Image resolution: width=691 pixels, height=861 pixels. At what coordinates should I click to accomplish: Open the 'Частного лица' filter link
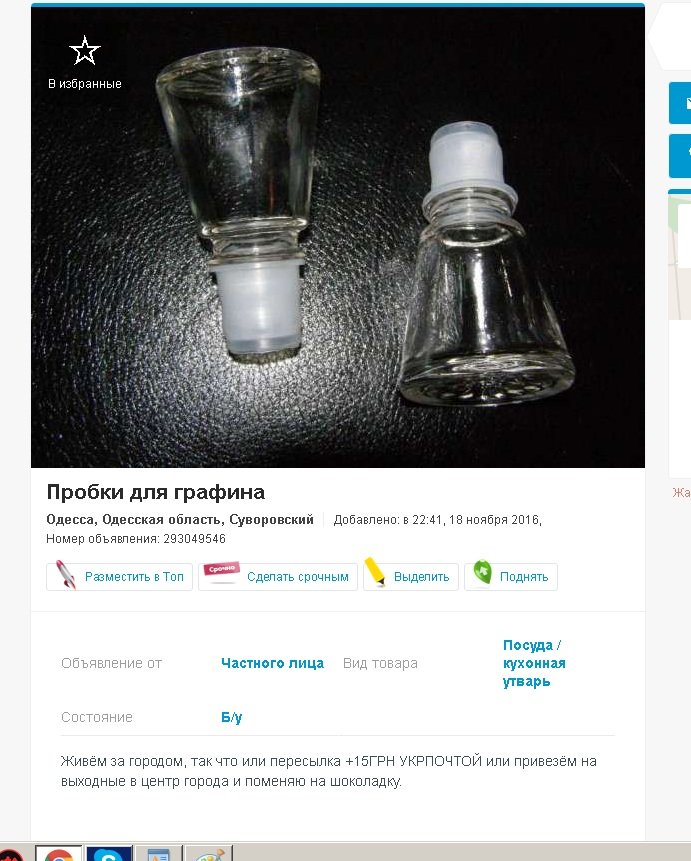[x=272, y=663]
